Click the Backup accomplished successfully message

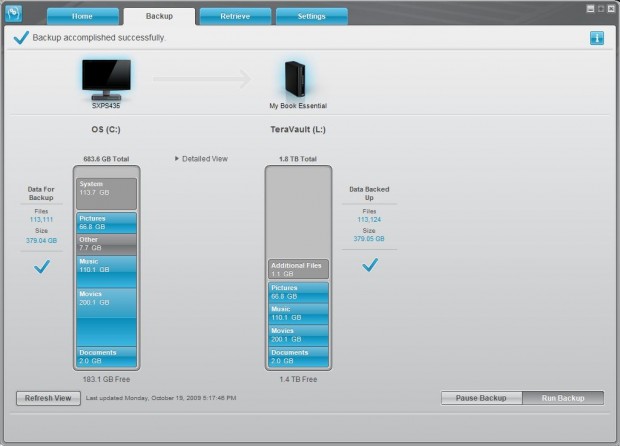tap(99, 38)
